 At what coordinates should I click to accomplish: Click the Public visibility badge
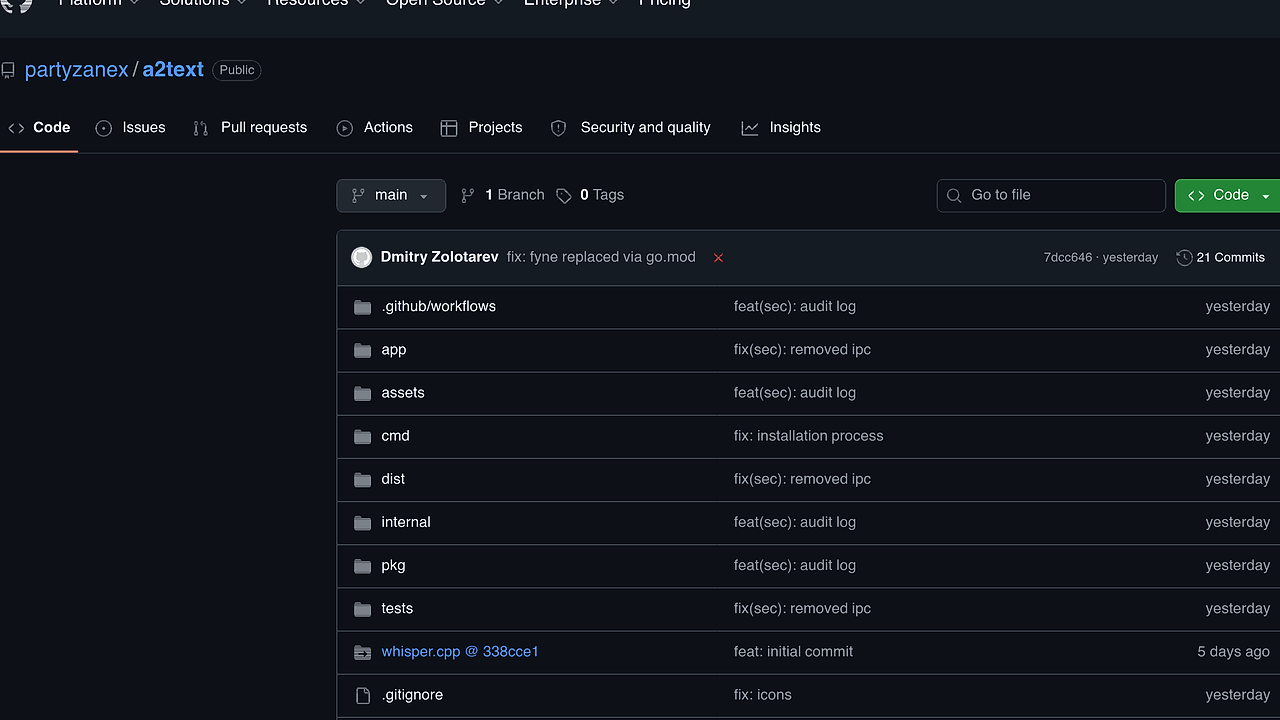pyautogui.click(x=237, y=70)
